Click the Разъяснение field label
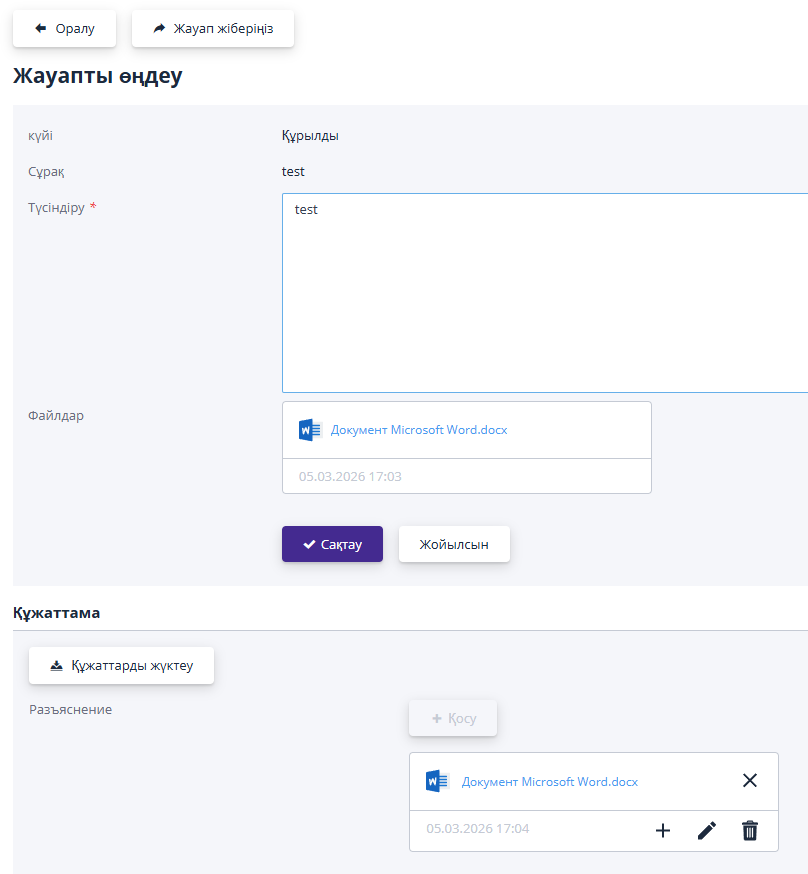The width and height of the screenshot is (808, 874). (x=70, y=710)
